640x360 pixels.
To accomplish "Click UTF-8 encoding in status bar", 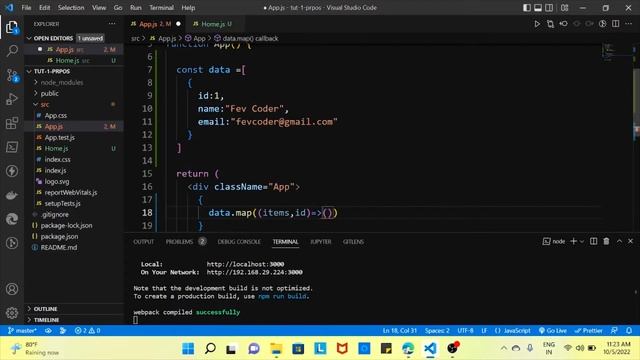I will click(x=465, y=331).
